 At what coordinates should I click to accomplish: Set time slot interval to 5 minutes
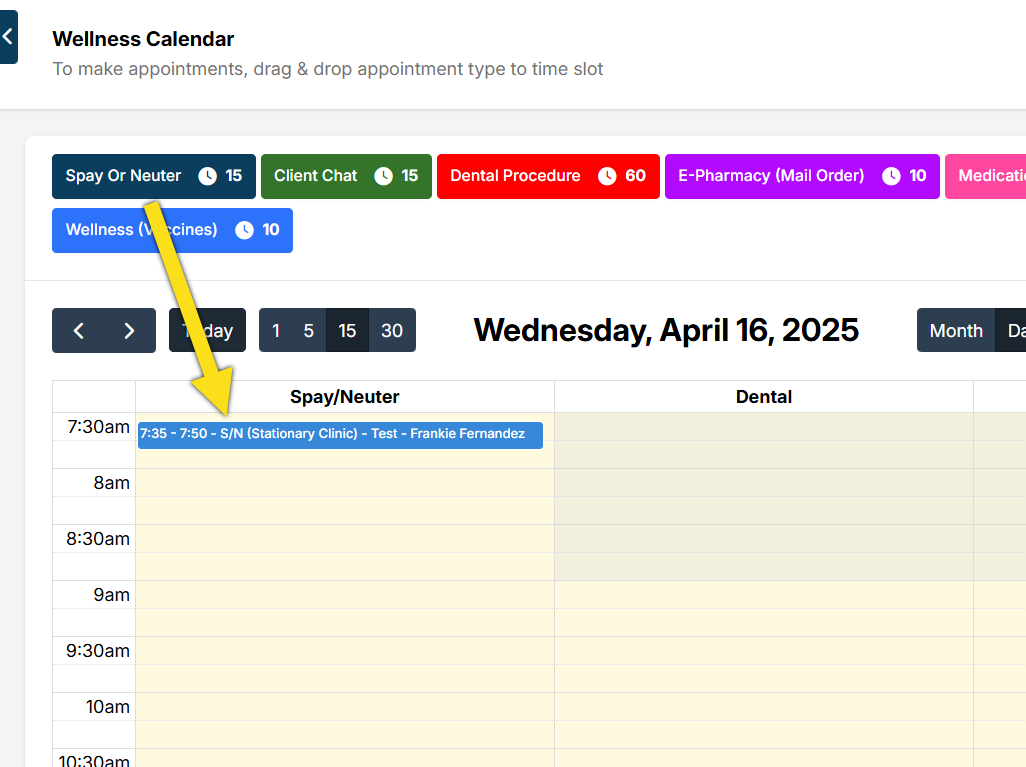[309, 331]
